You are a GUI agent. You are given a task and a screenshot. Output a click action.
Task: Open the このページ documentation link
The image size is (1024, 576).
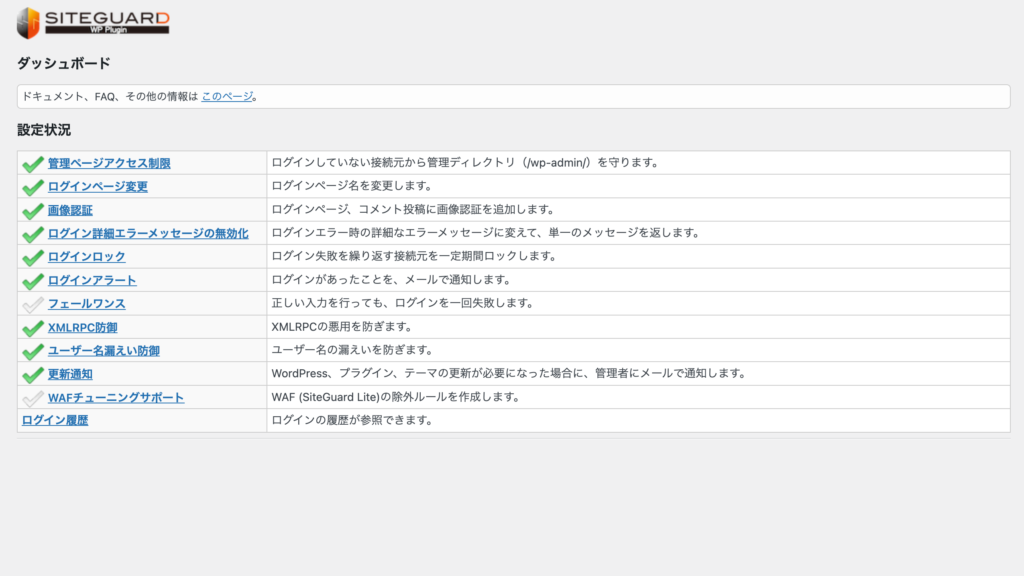click(x=227, y=97)
